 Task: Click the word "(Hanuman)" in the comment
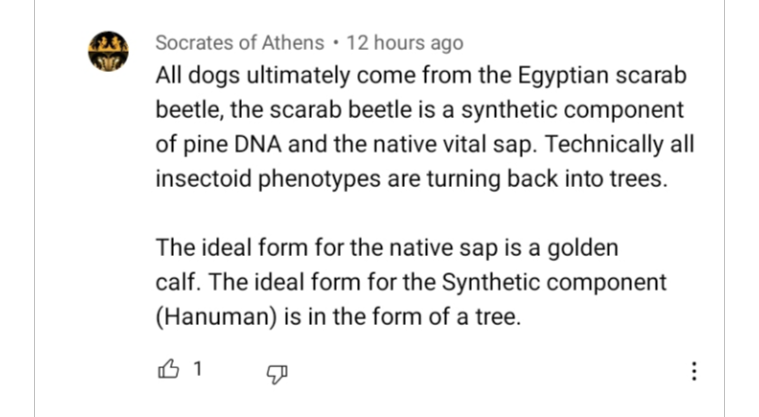(x=216, y=317)
